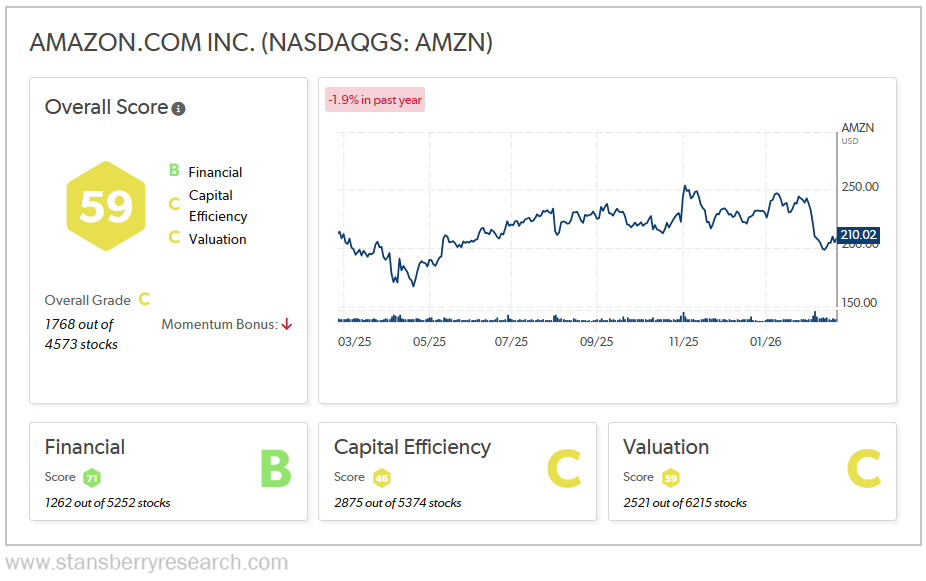Image resolution: width=926 pixels, height=581 pixels.
Task: Click the 11/25 date marker on chart axis
Action: tap(683, 341)
